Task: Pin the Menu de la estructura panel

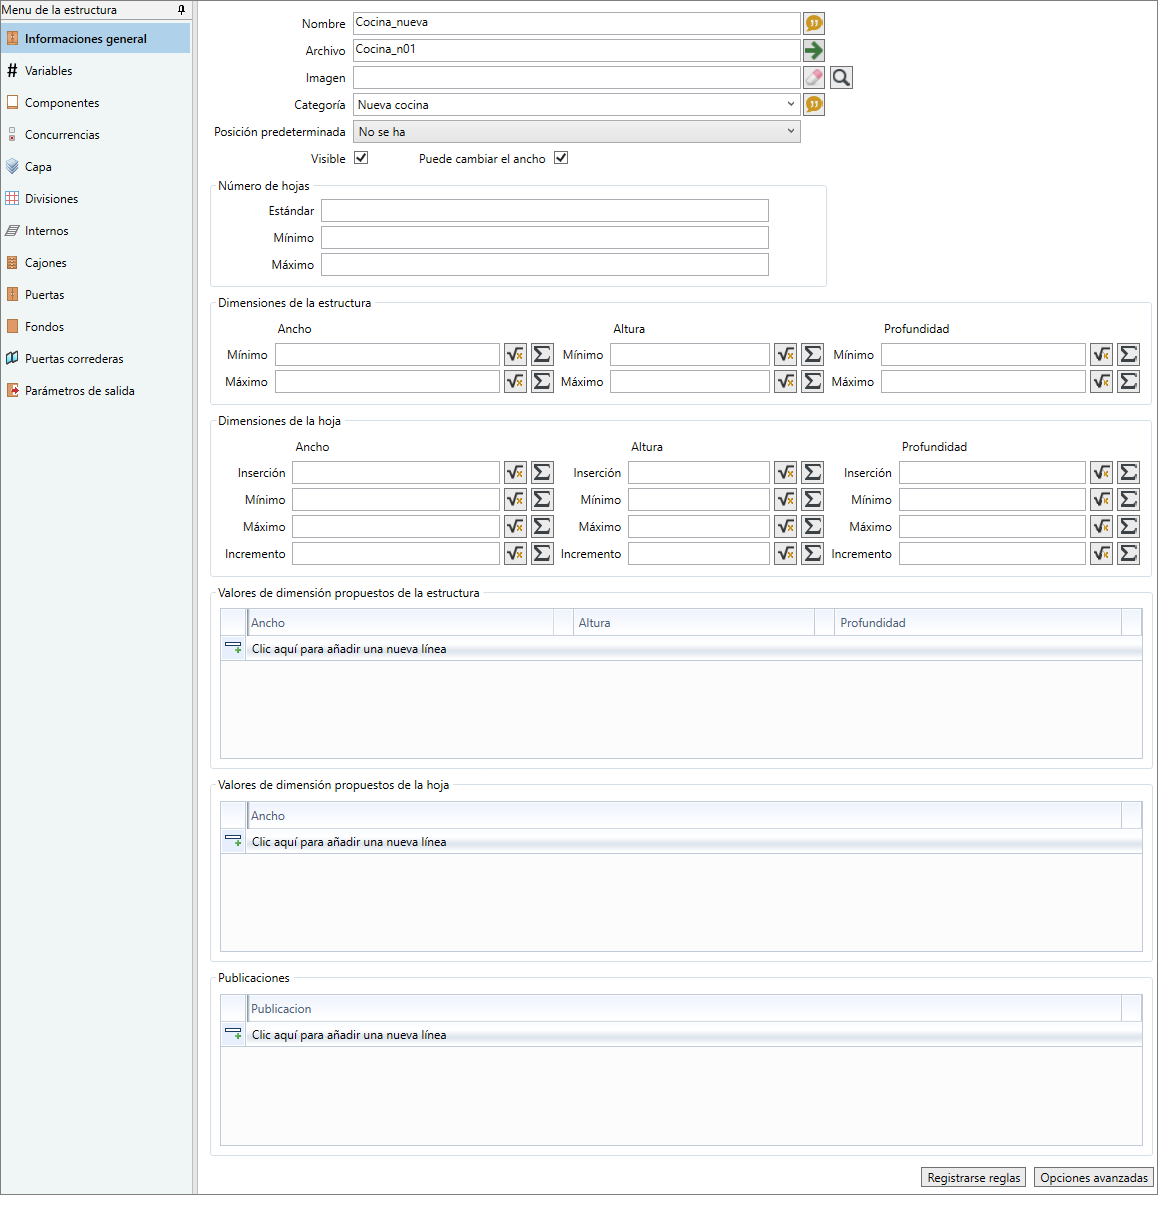Action: coord(181,10)
